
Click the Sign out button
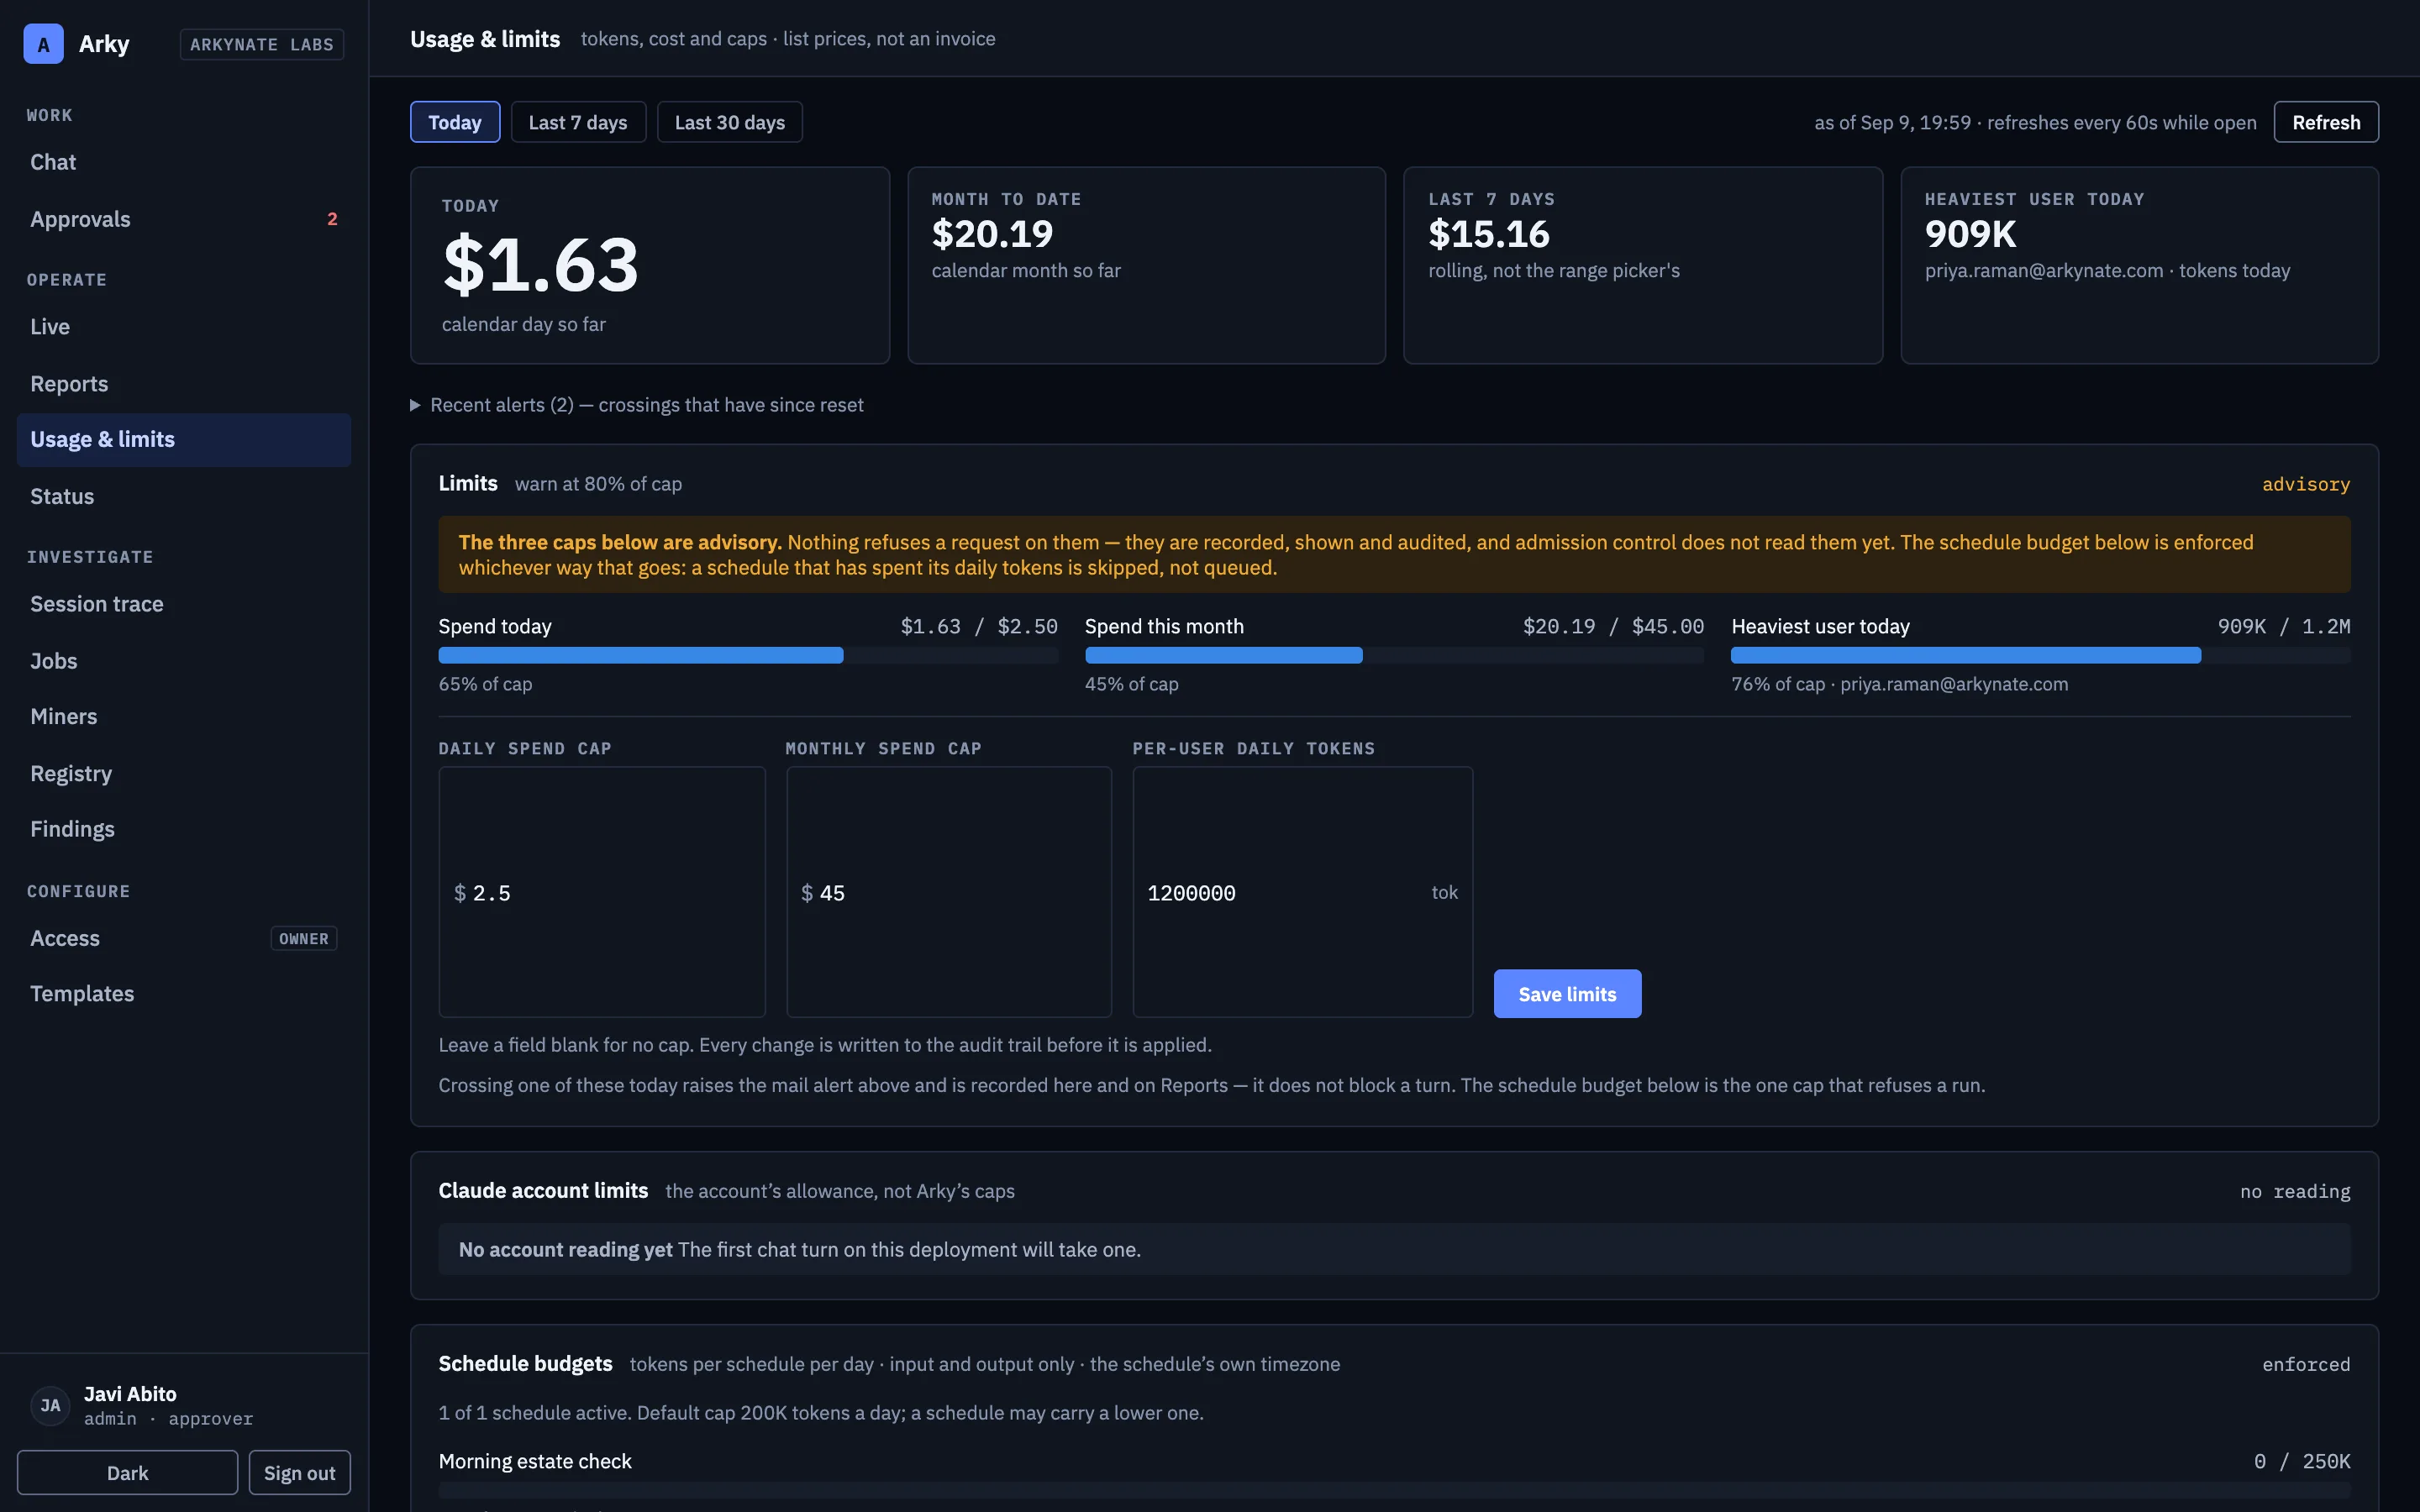(299, 1472)
